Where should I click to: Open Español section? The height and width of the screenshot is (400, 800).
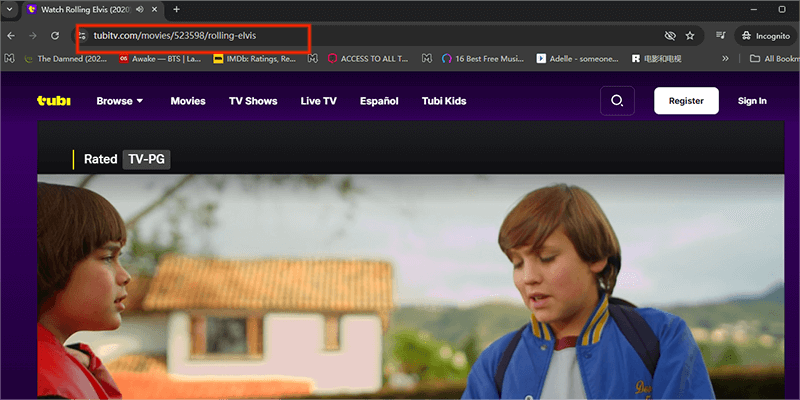pos(379,101)
